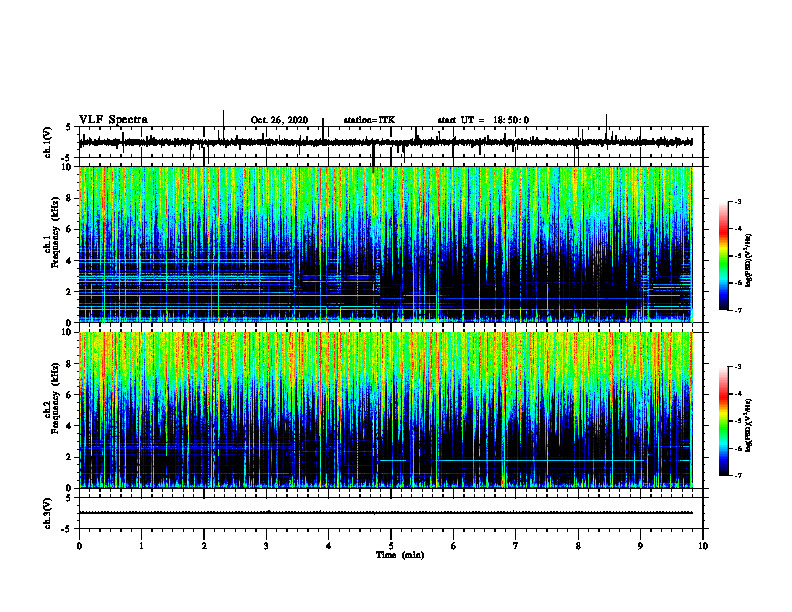This screenshot has width=792, height=612.
Task: Click the flat ch.3 voltage trace panel
Action: (391, 513)
